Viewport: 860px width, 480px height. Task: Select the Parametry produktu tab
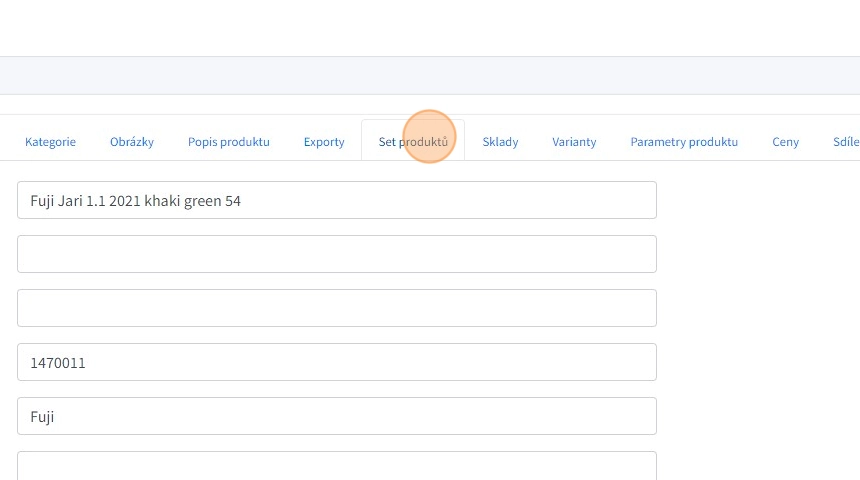(684, 142)
